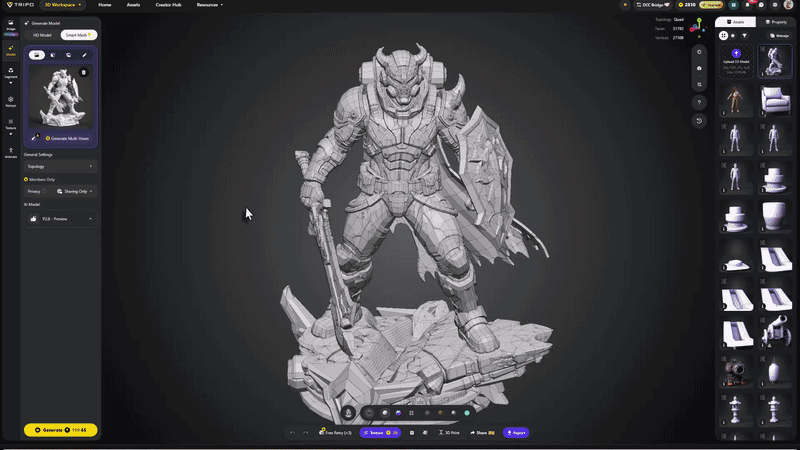Click the viewport layout settings icon
The image size is (800, 450).
pos(699,84)
